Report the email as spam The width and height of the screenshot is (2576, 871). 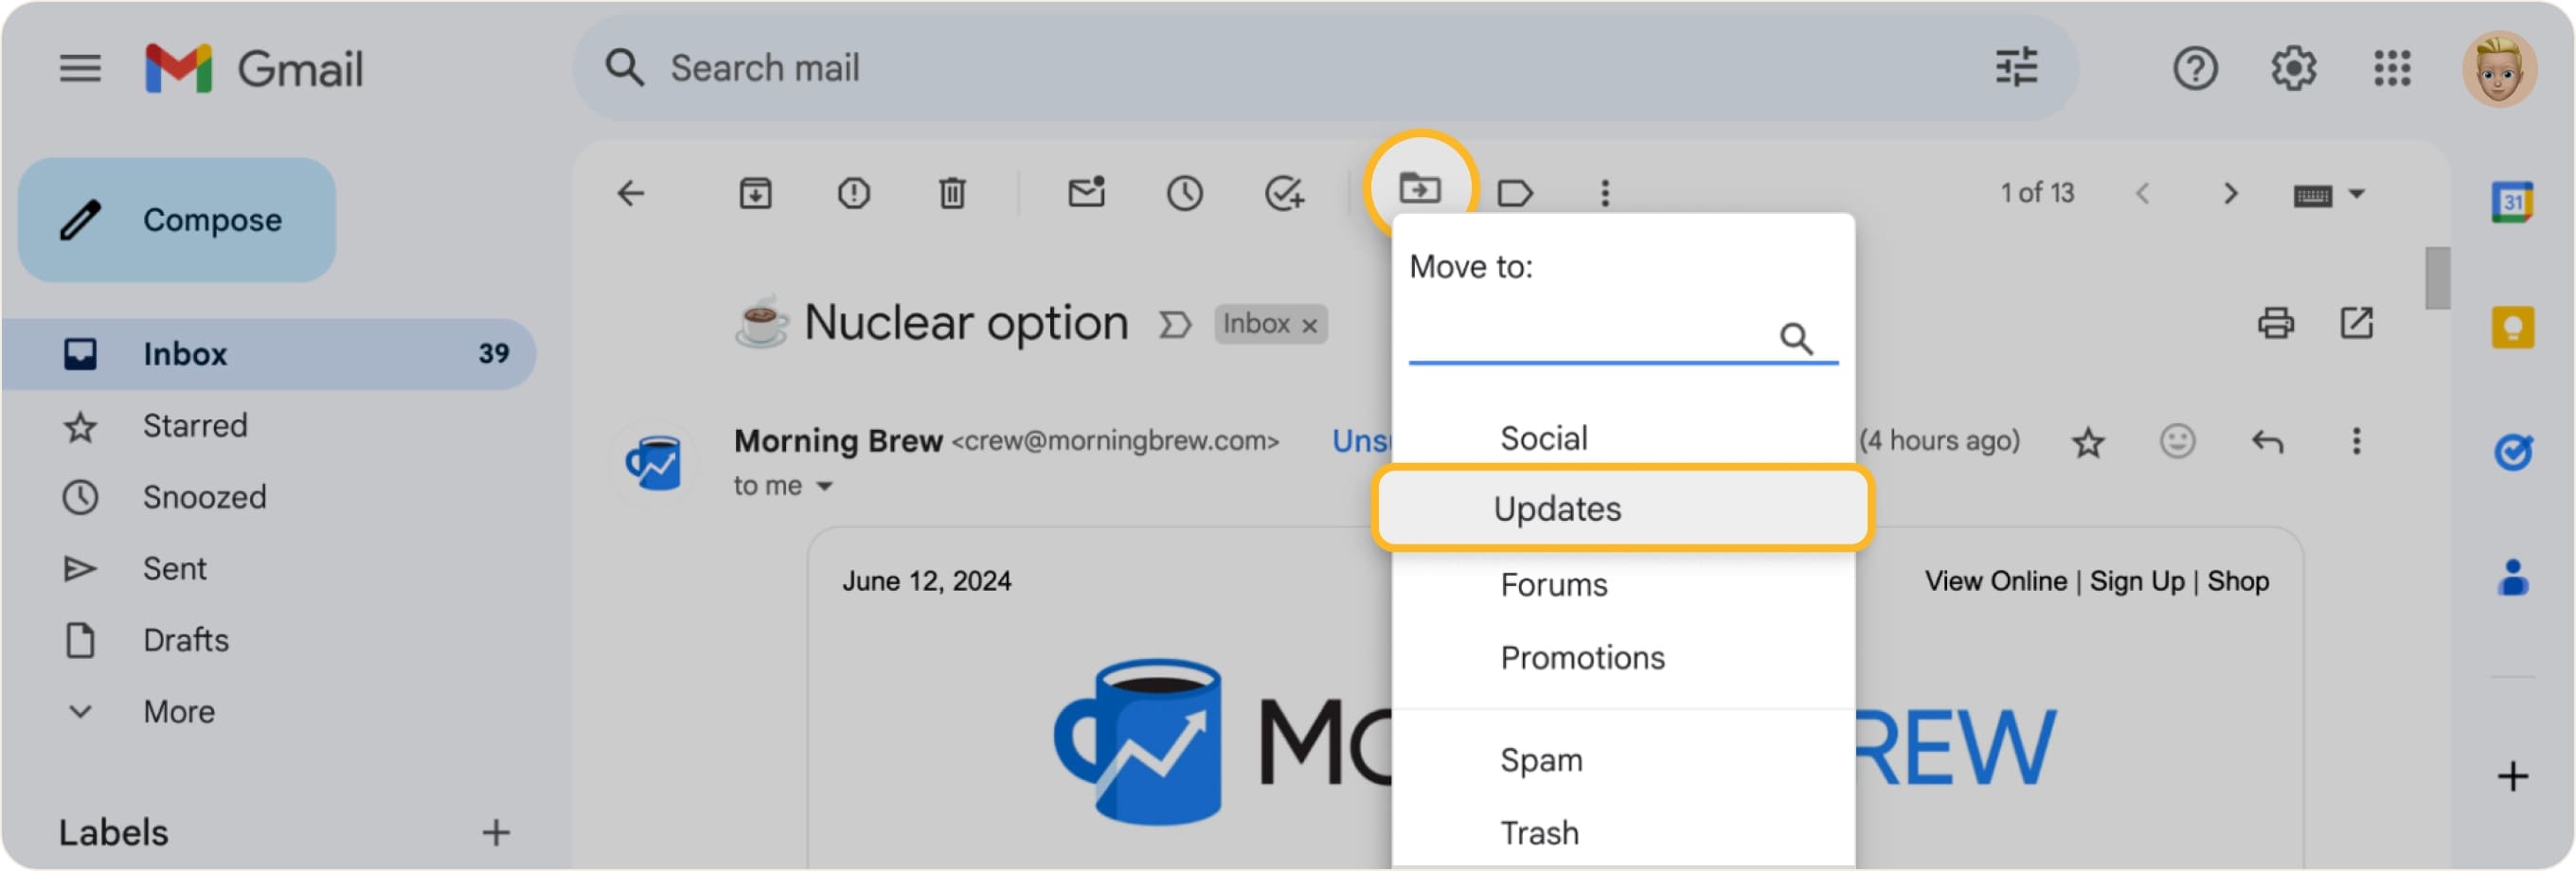click(854, 193)
